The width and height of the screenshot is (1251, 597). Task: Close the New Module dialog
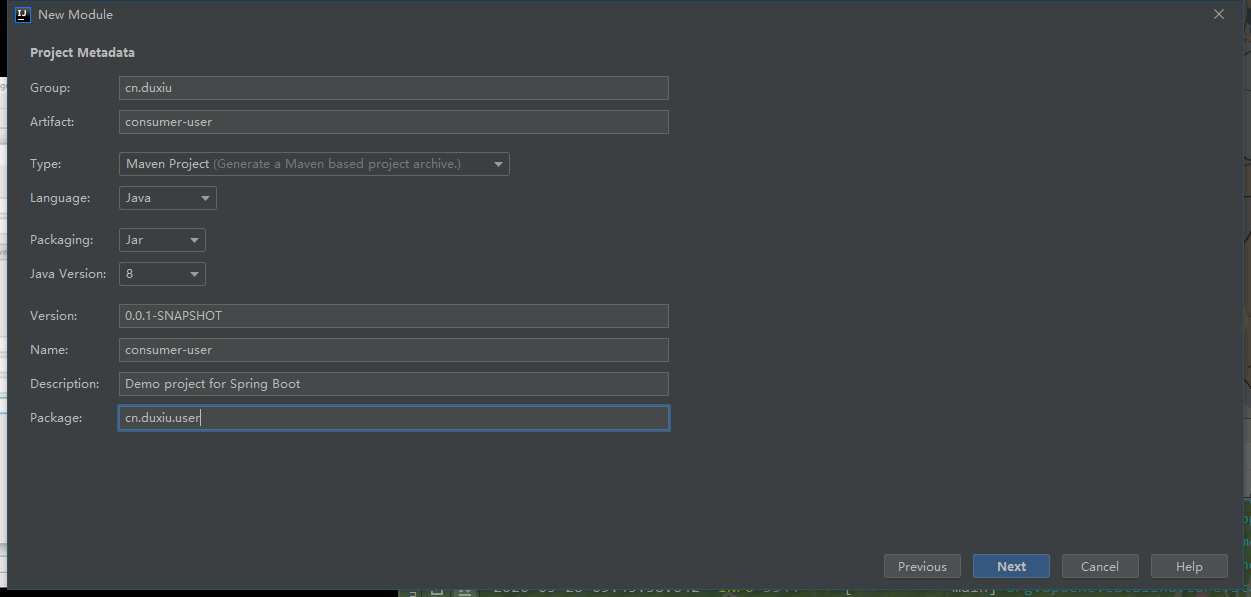(x=1218, y=15)
